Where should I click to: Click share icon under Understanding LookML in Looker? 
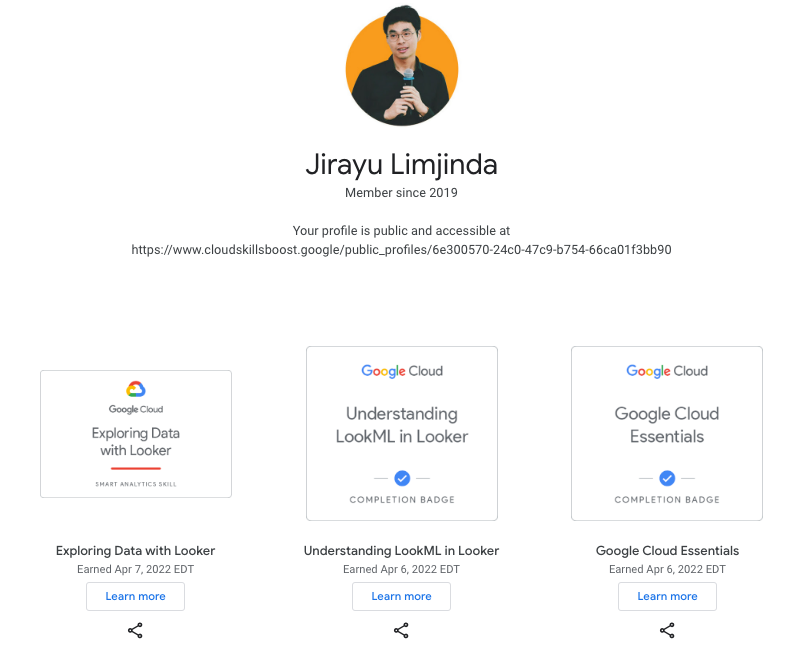[x=401, y=630]
